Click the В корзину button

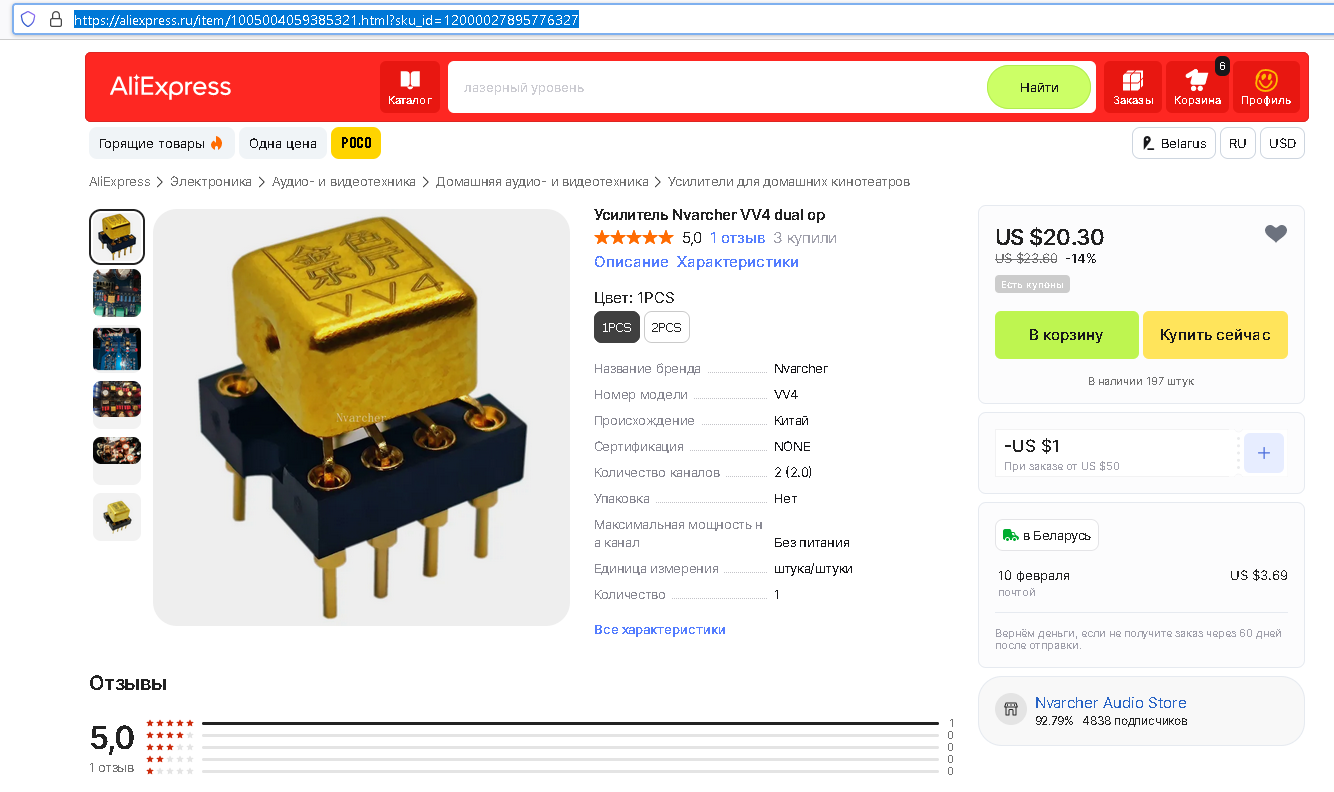coord(1066,335)
